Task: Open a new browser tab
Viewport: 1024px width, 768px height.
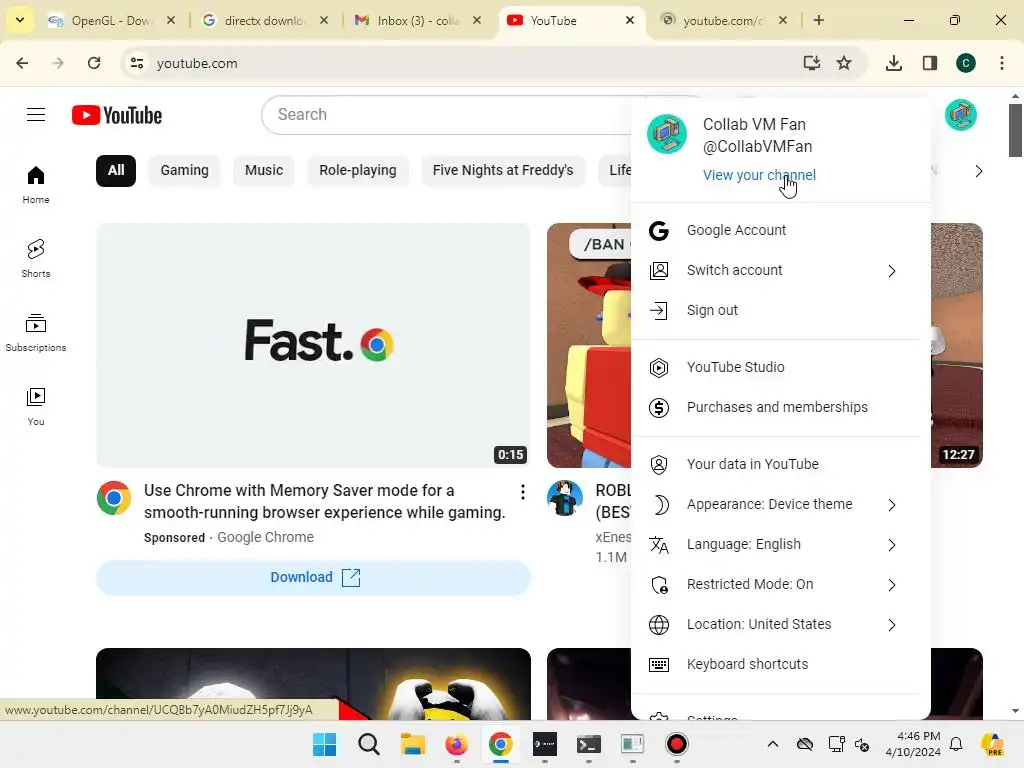Action: (818, 20)
